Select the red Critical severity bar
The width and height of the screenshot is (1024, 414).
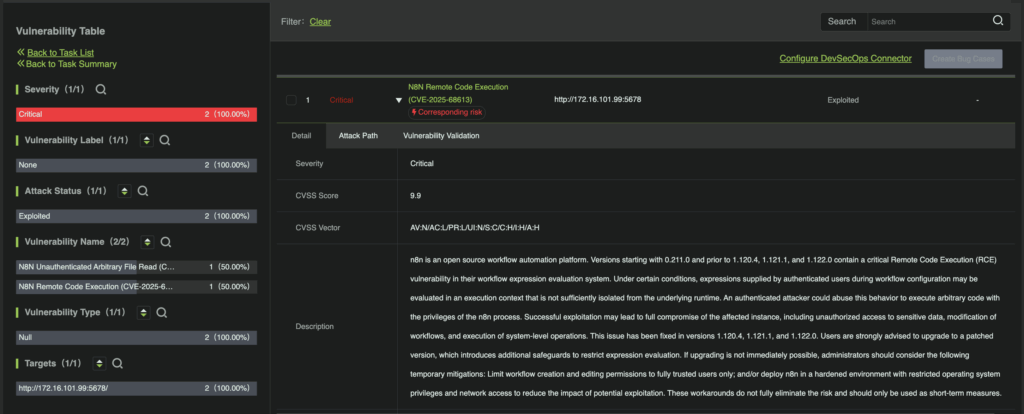(137, 115)
